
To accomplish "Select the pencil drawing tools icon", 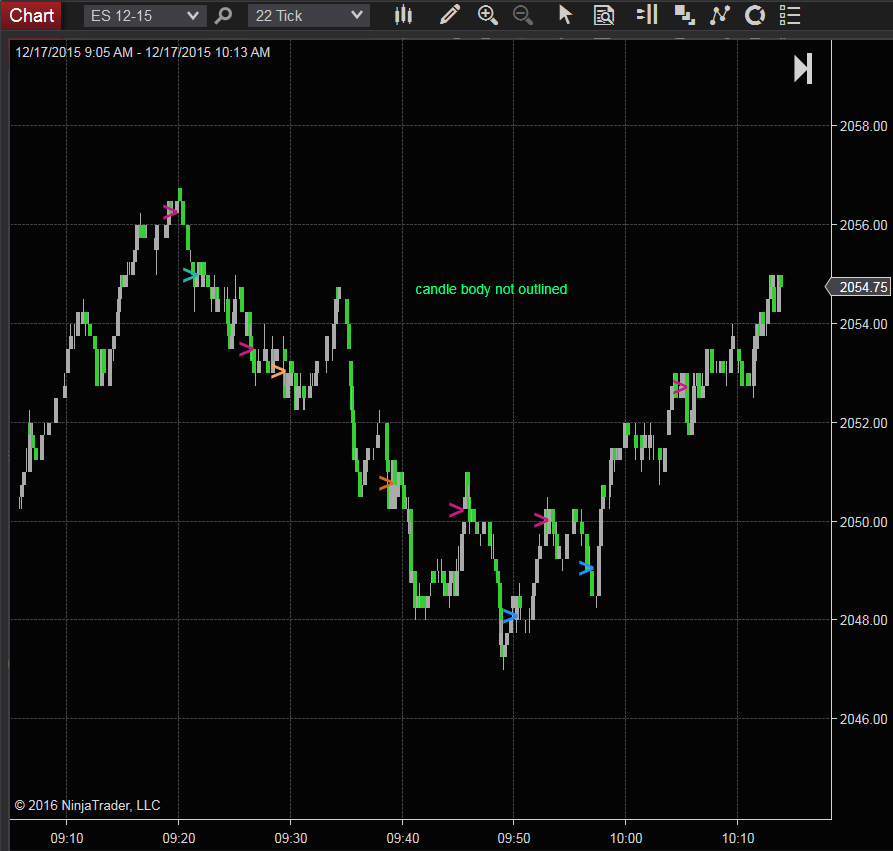I will coord(450,15).
